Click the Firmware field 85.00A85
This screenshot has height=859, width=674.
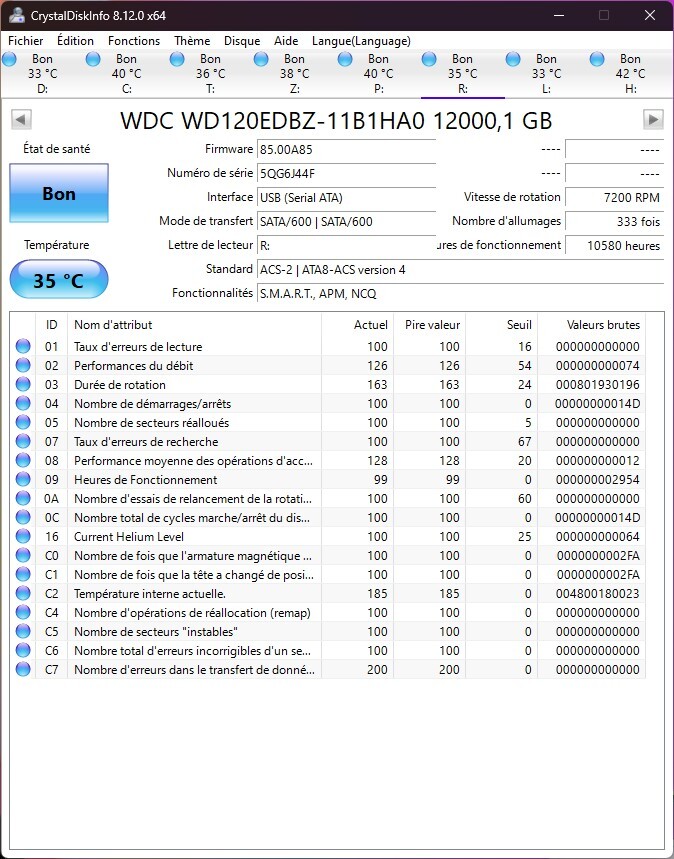point(346,150)
